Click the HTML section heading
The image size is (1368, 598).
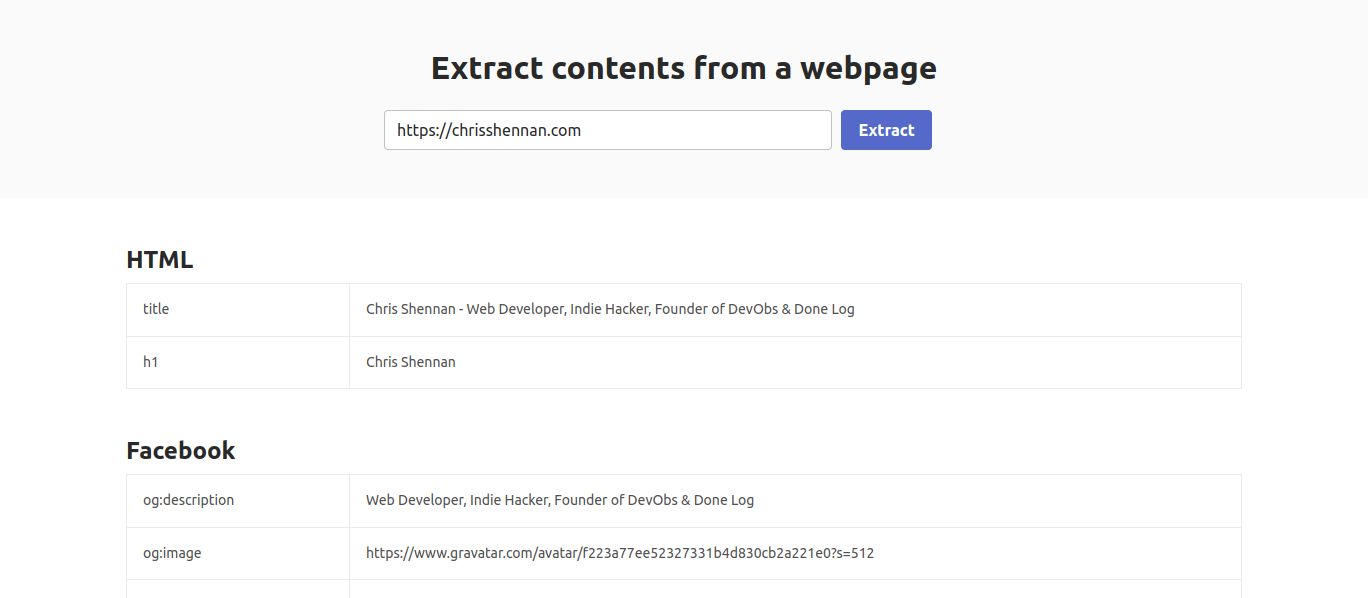click(x=158, y=259)
